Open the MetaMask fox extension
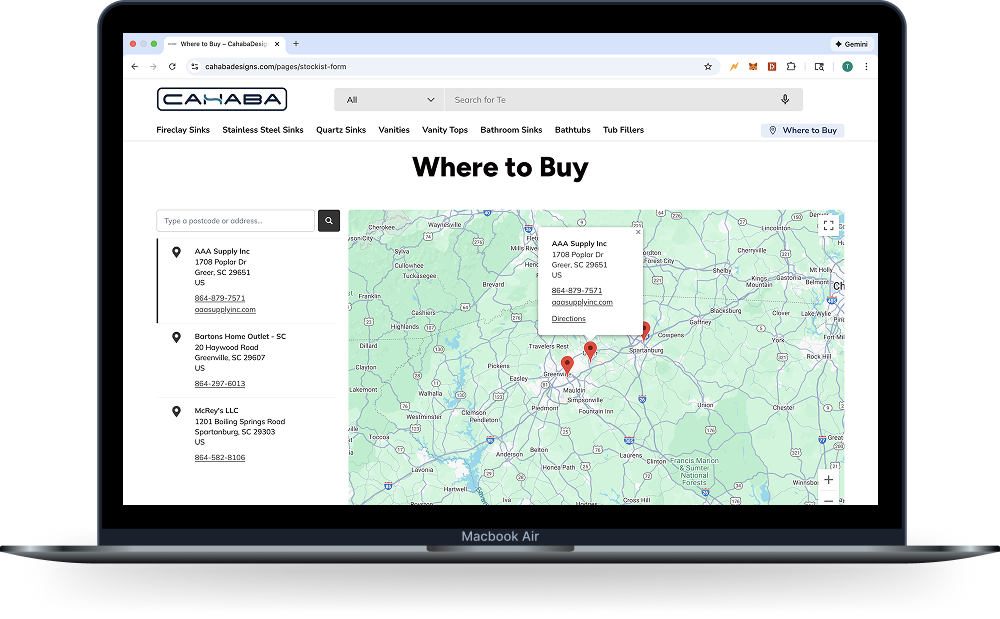 coord(752,67)
